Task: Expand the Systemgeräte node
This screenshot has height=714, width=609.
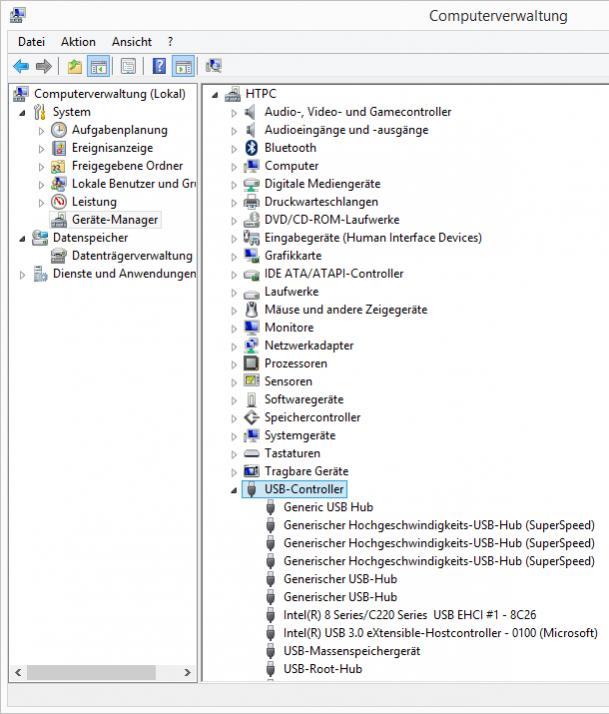Action: [x=234, y=436]
